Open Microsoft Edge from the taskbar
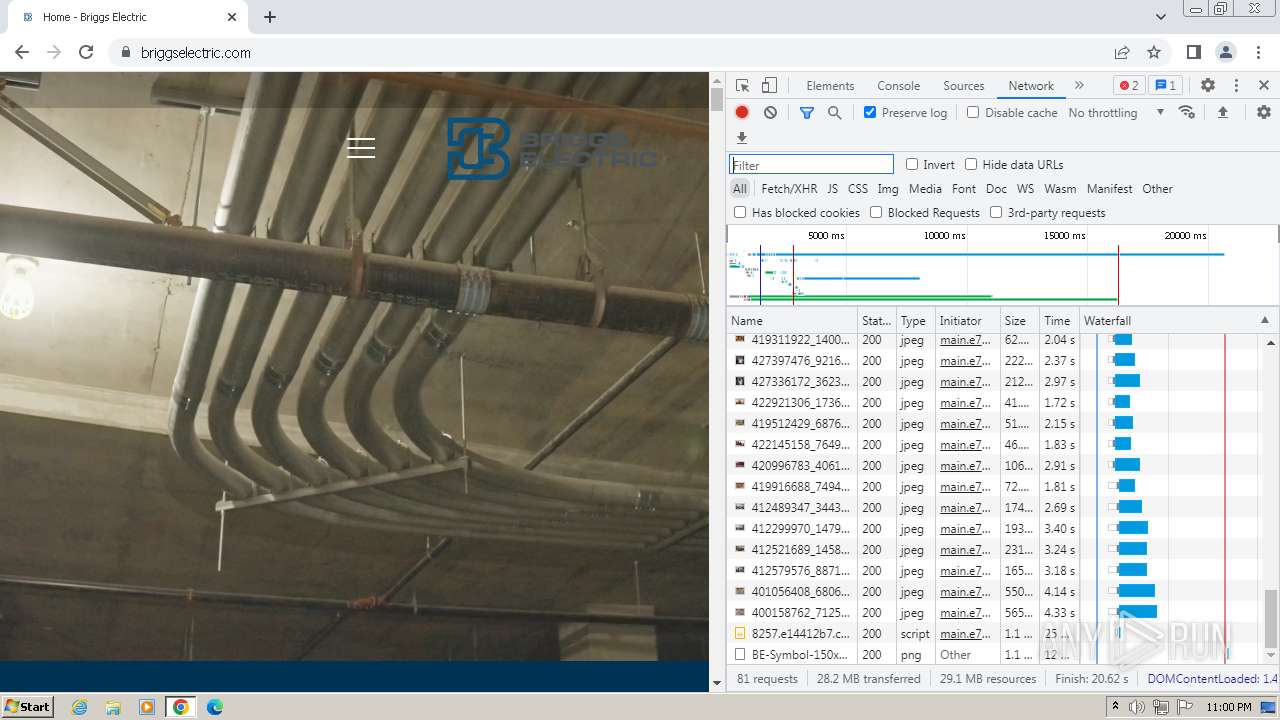 click(x=214, y=707)
